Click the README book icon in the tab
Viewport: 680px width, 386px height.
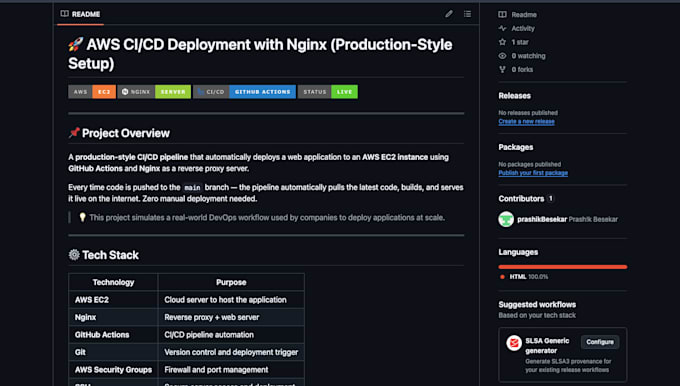pos(65,14)
